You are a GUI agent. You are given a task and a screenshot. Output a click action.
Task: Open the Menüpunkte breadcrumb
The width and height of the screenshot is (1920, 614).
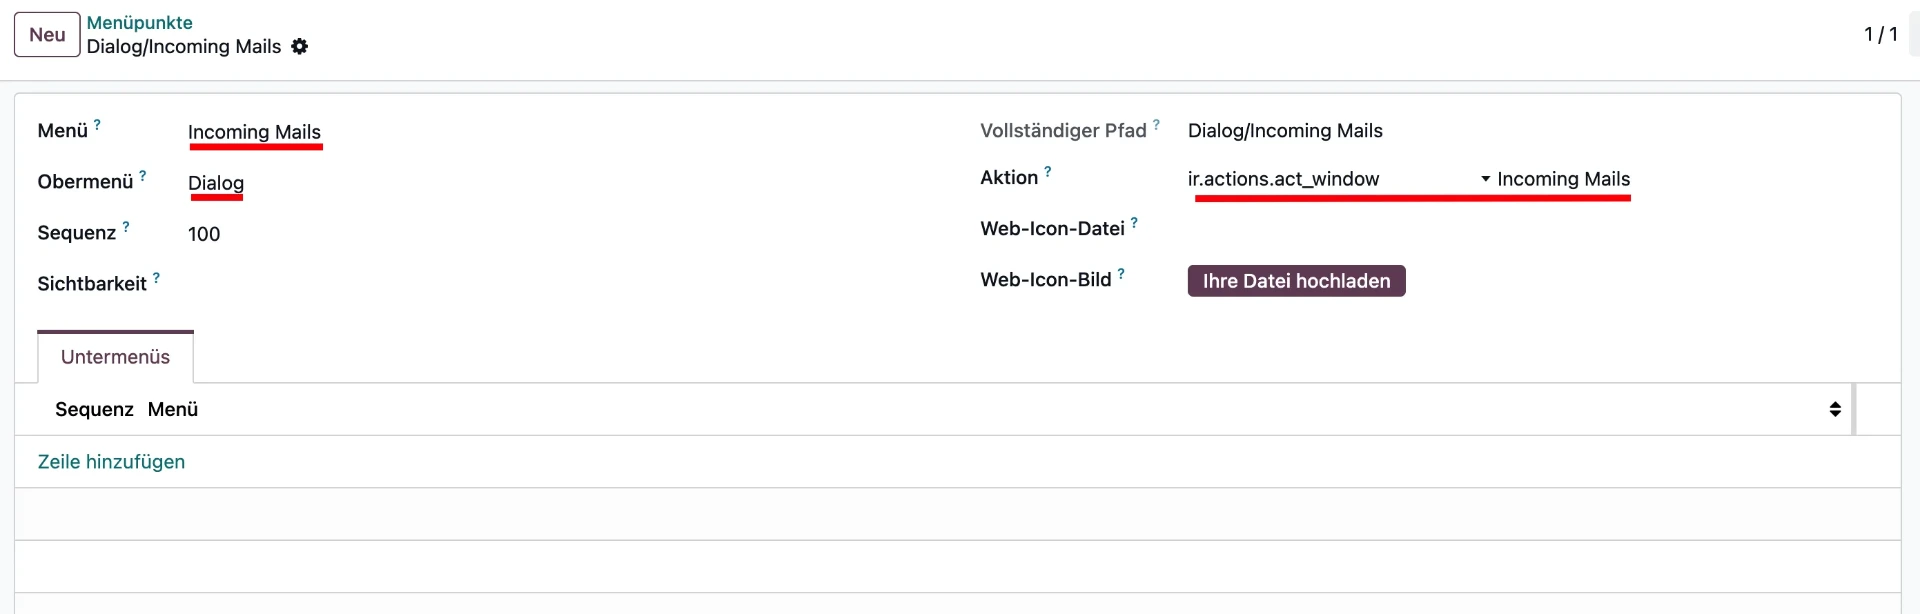[139, 22]
